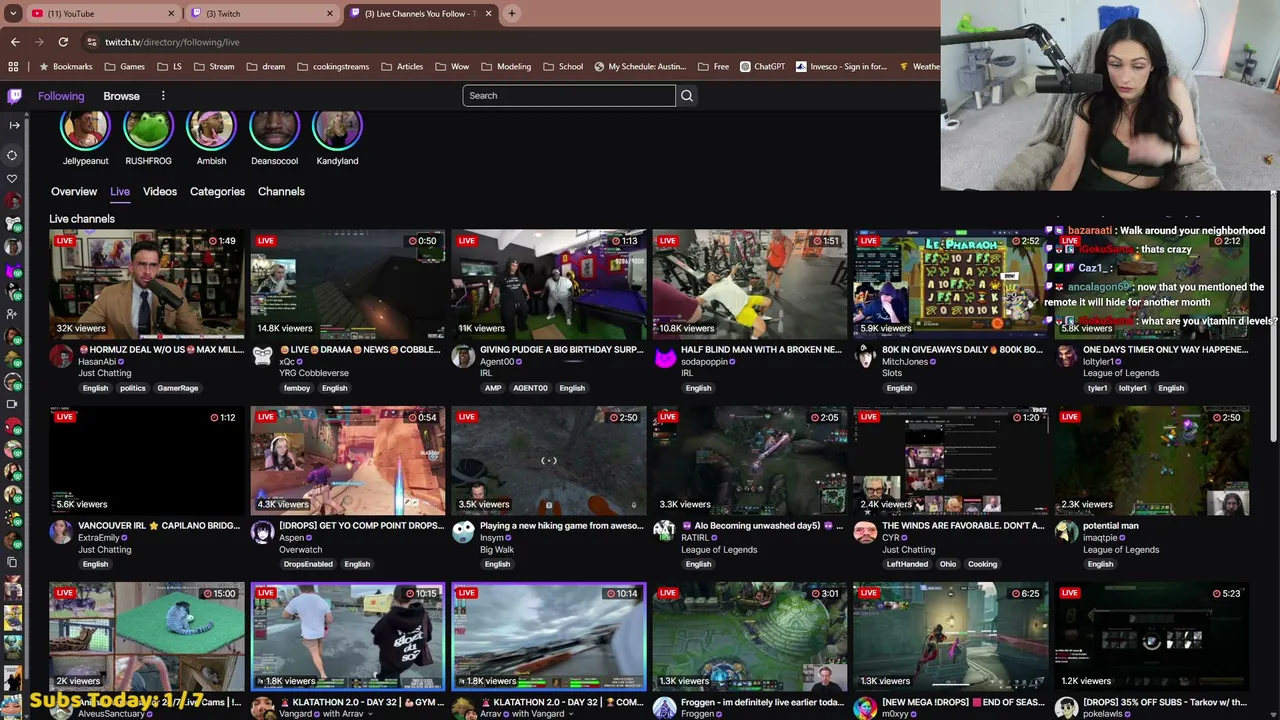This screenshot has height=720, width=1280.
Task: Switch to the (3) Twitch browser tab
Action: point(264,14)
